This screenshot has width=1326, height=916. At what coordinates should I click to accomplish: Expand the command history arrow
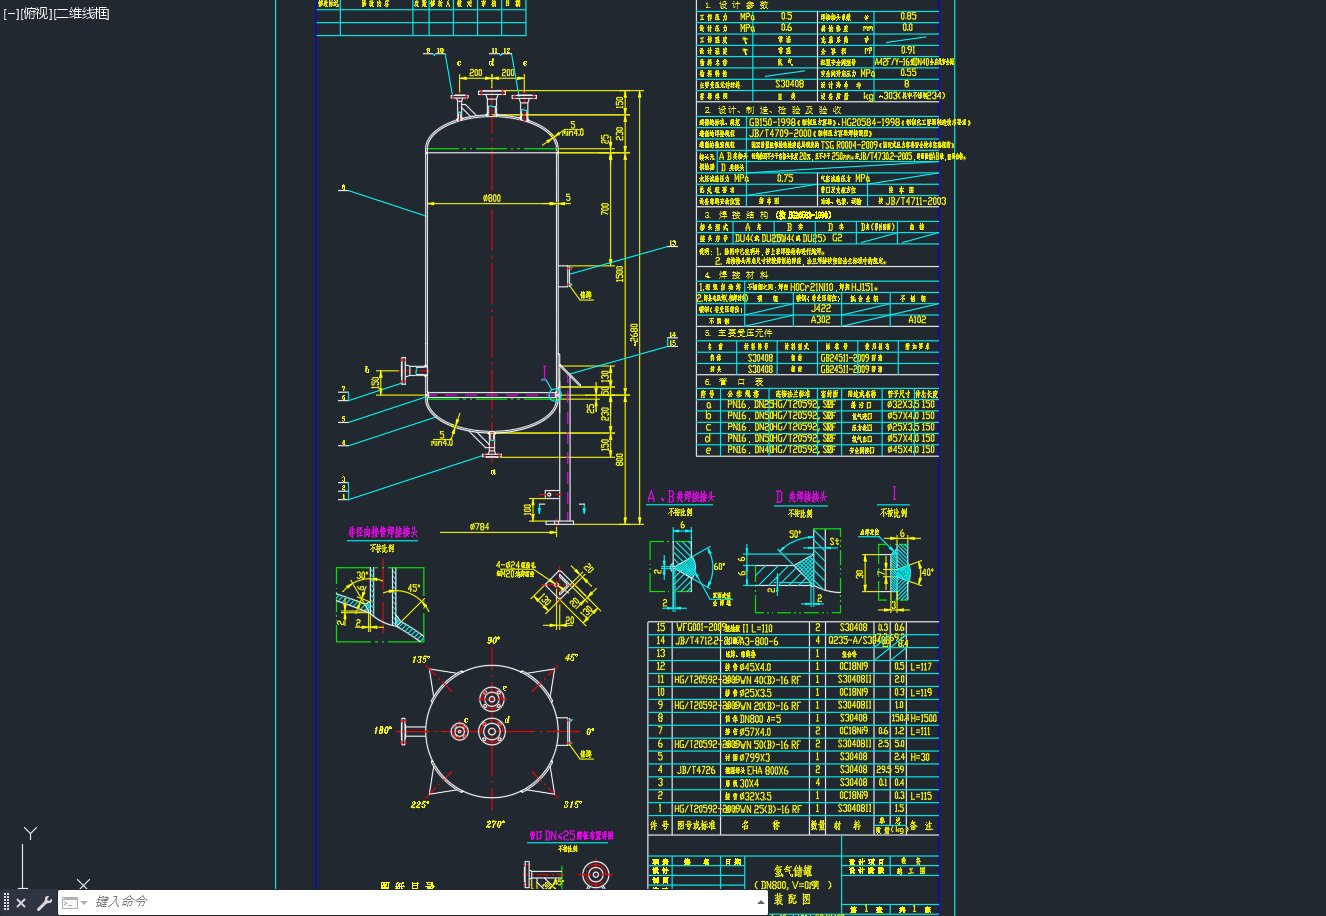761,902
